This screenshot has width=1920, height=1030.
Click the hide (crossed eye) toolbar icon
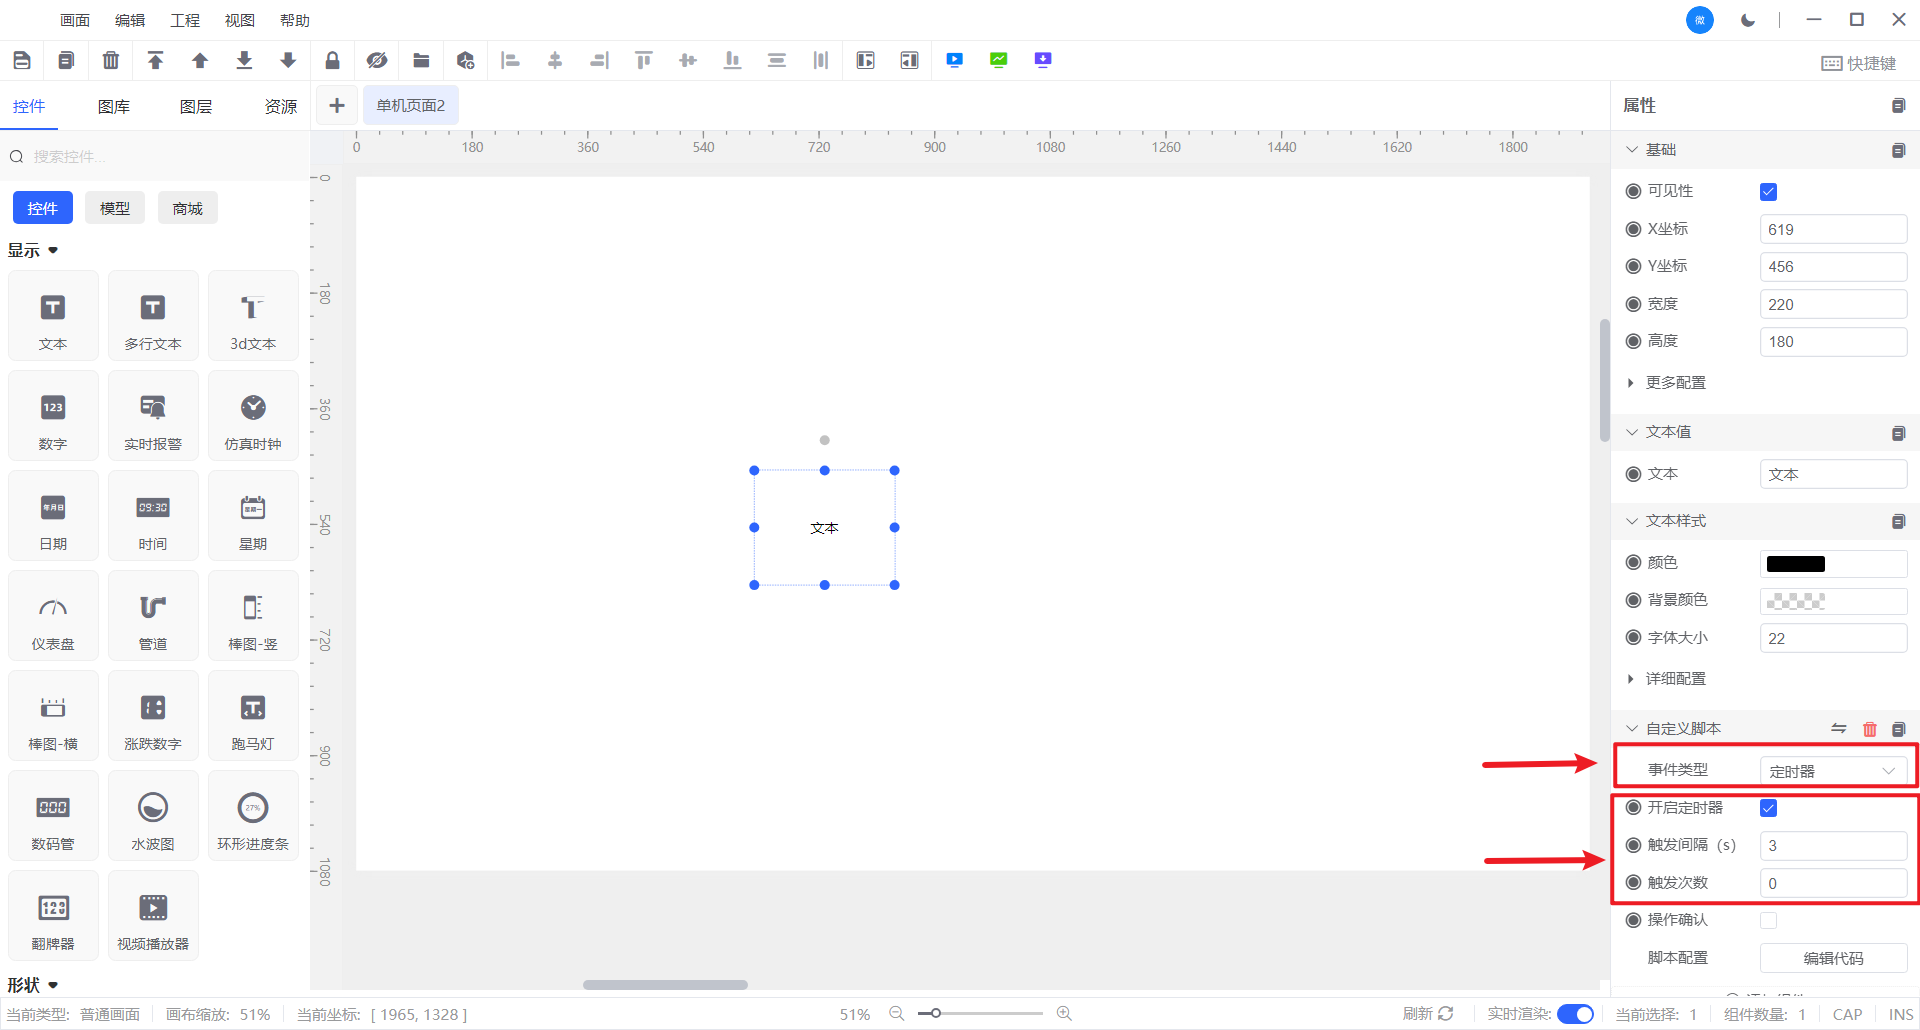(377, 61)
